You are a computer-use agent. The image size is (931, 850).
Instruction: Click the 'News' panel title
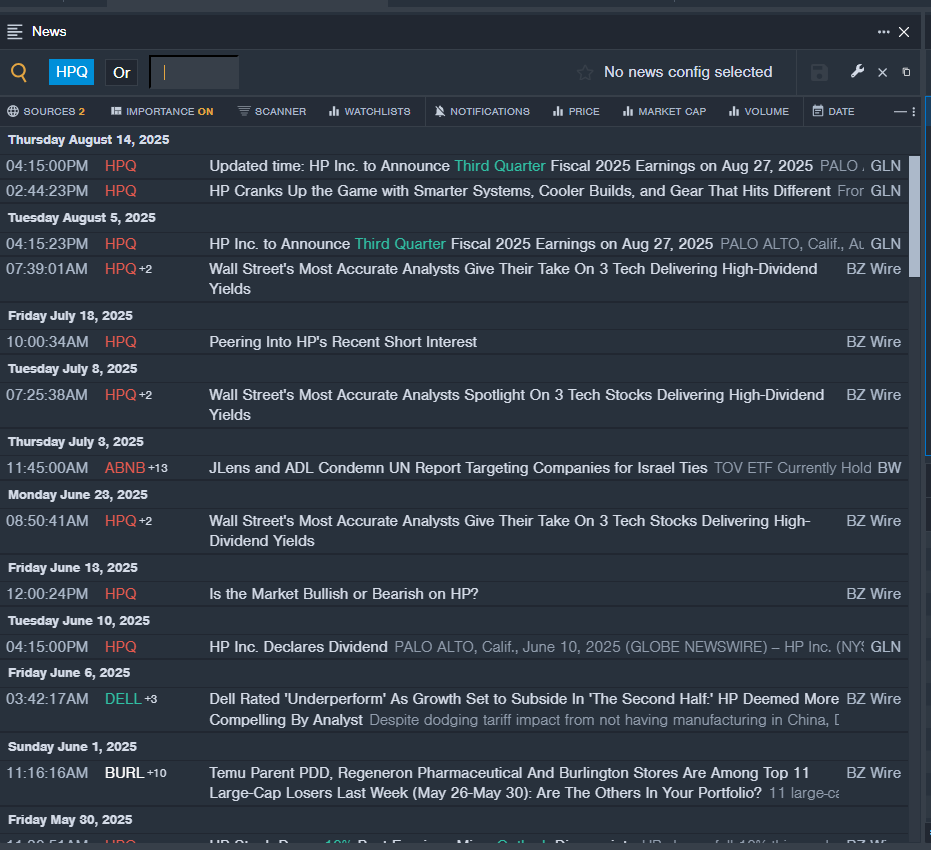coord(49,31)
